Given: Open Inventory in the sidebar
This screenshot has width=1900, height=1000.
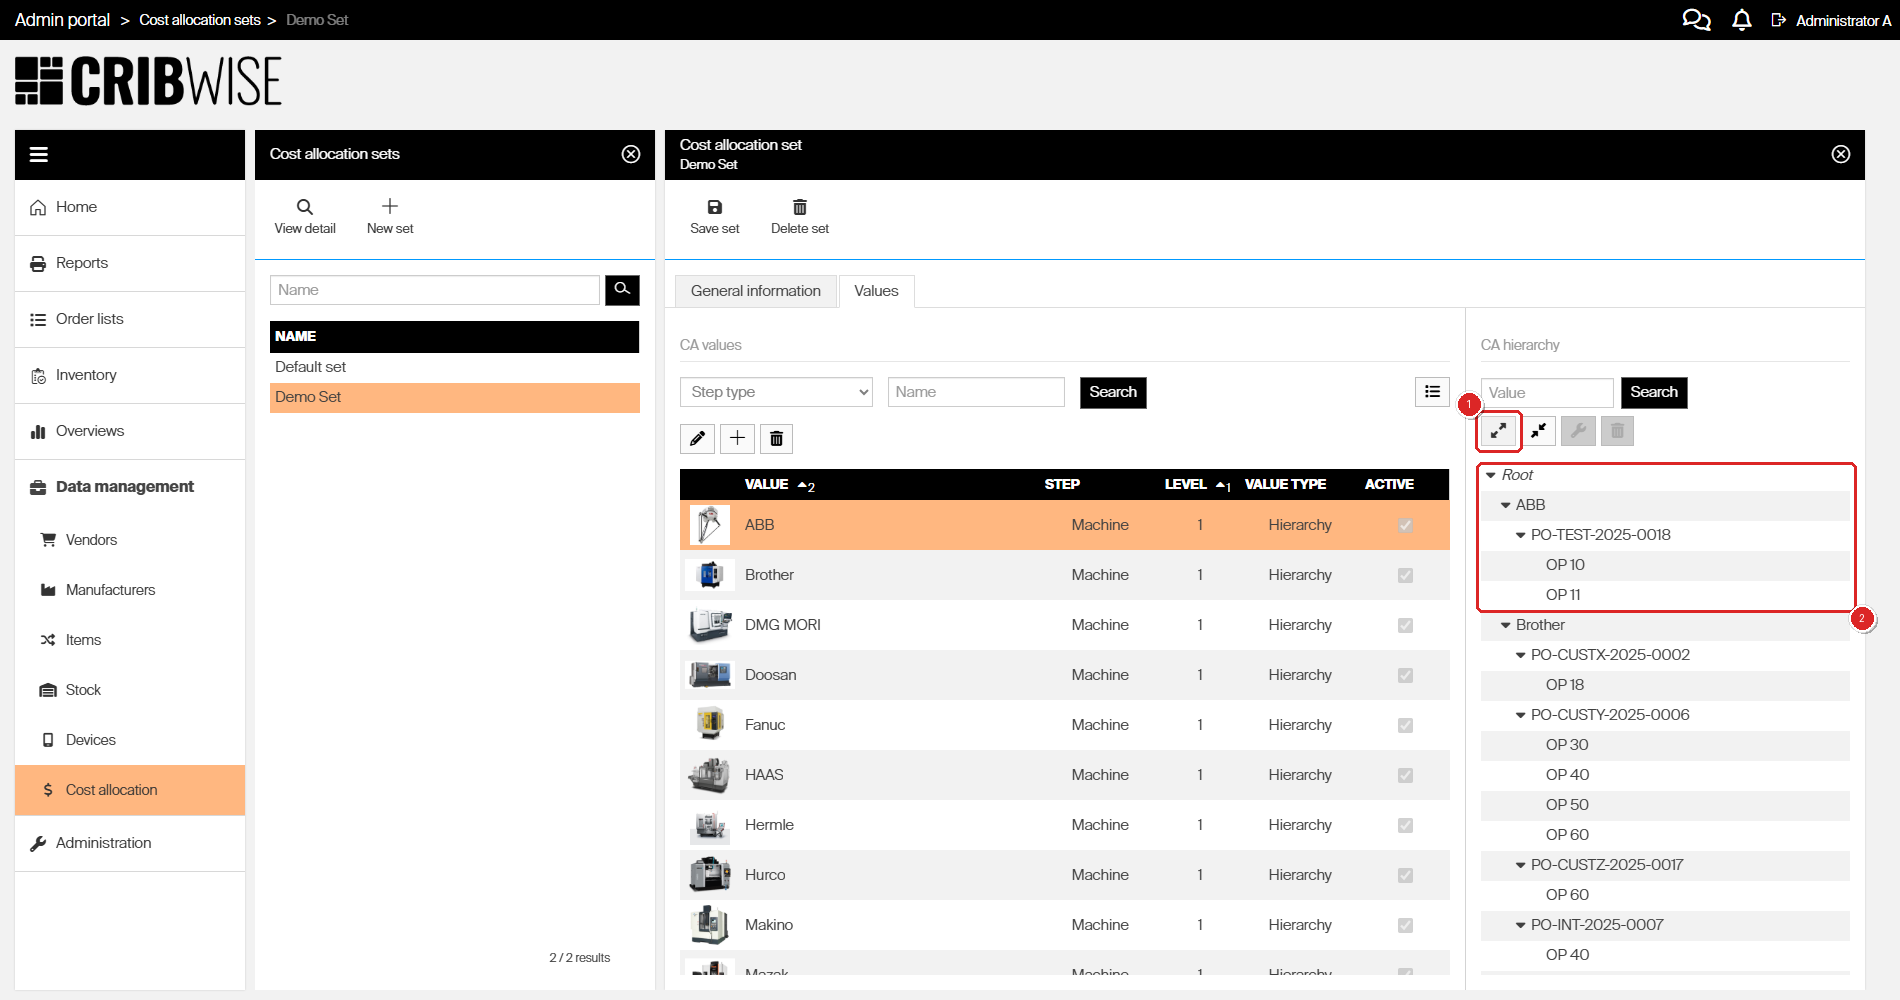Looking at the screenshot, I should 130,375.
